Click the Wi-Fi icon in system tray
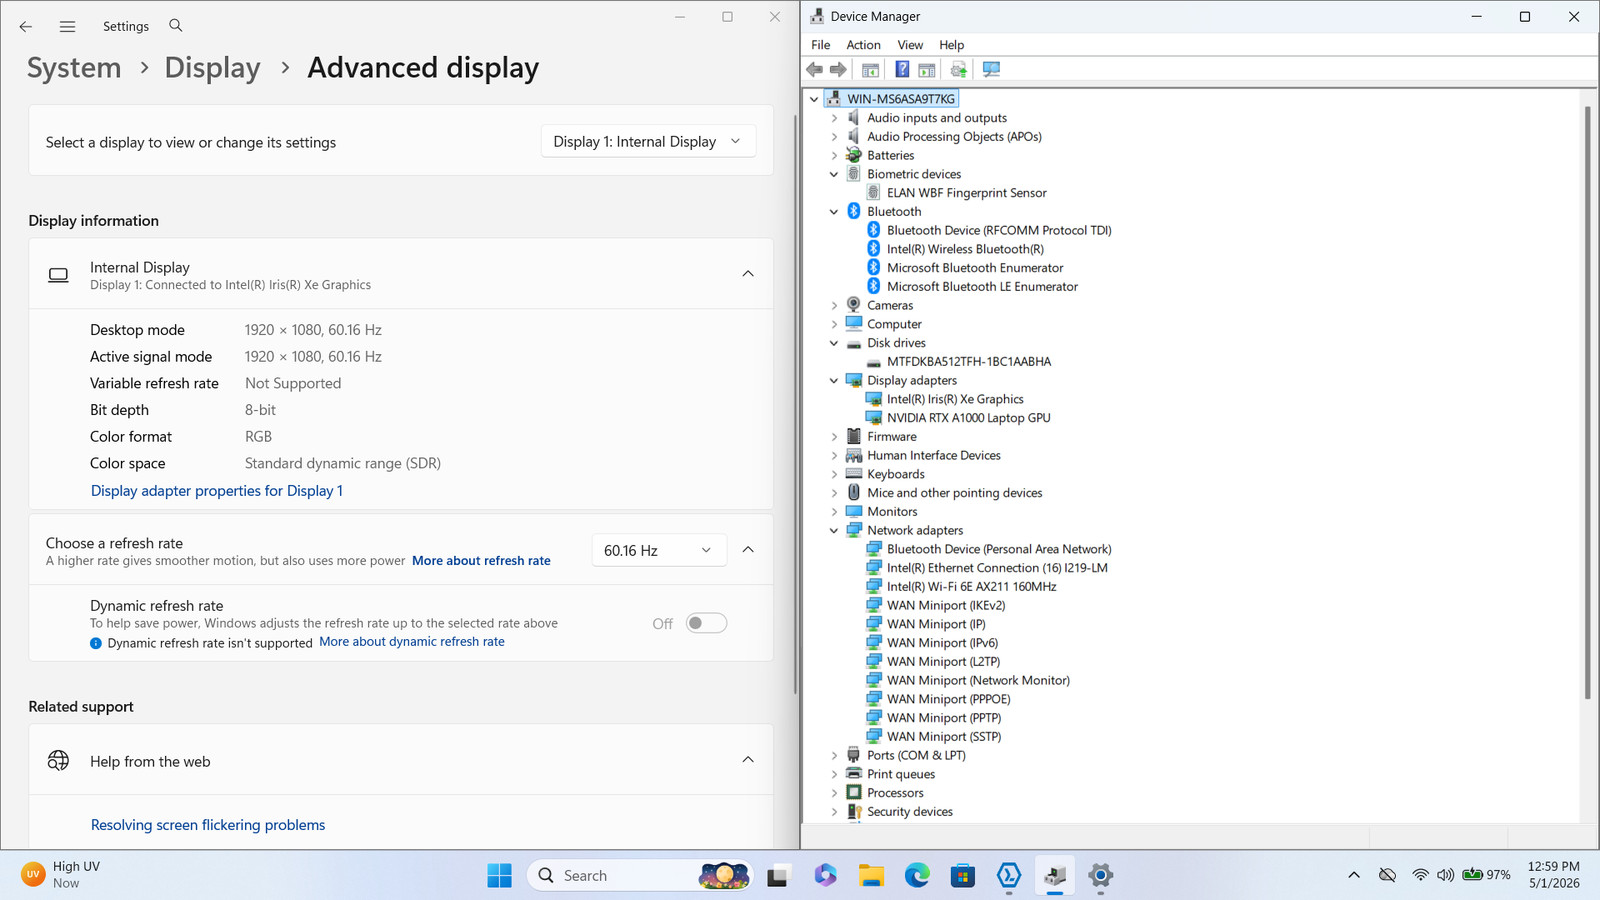 pos(1420,875)
